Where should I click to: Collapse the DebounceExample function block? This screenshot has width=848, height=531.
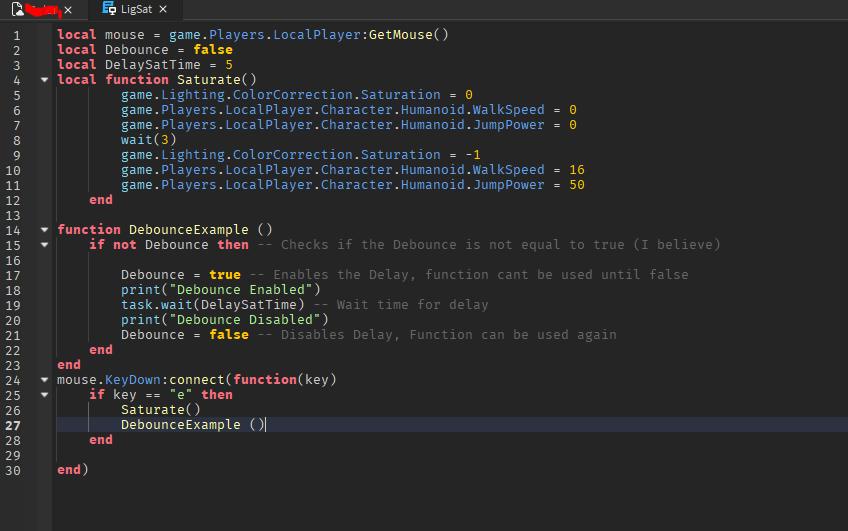44,229
